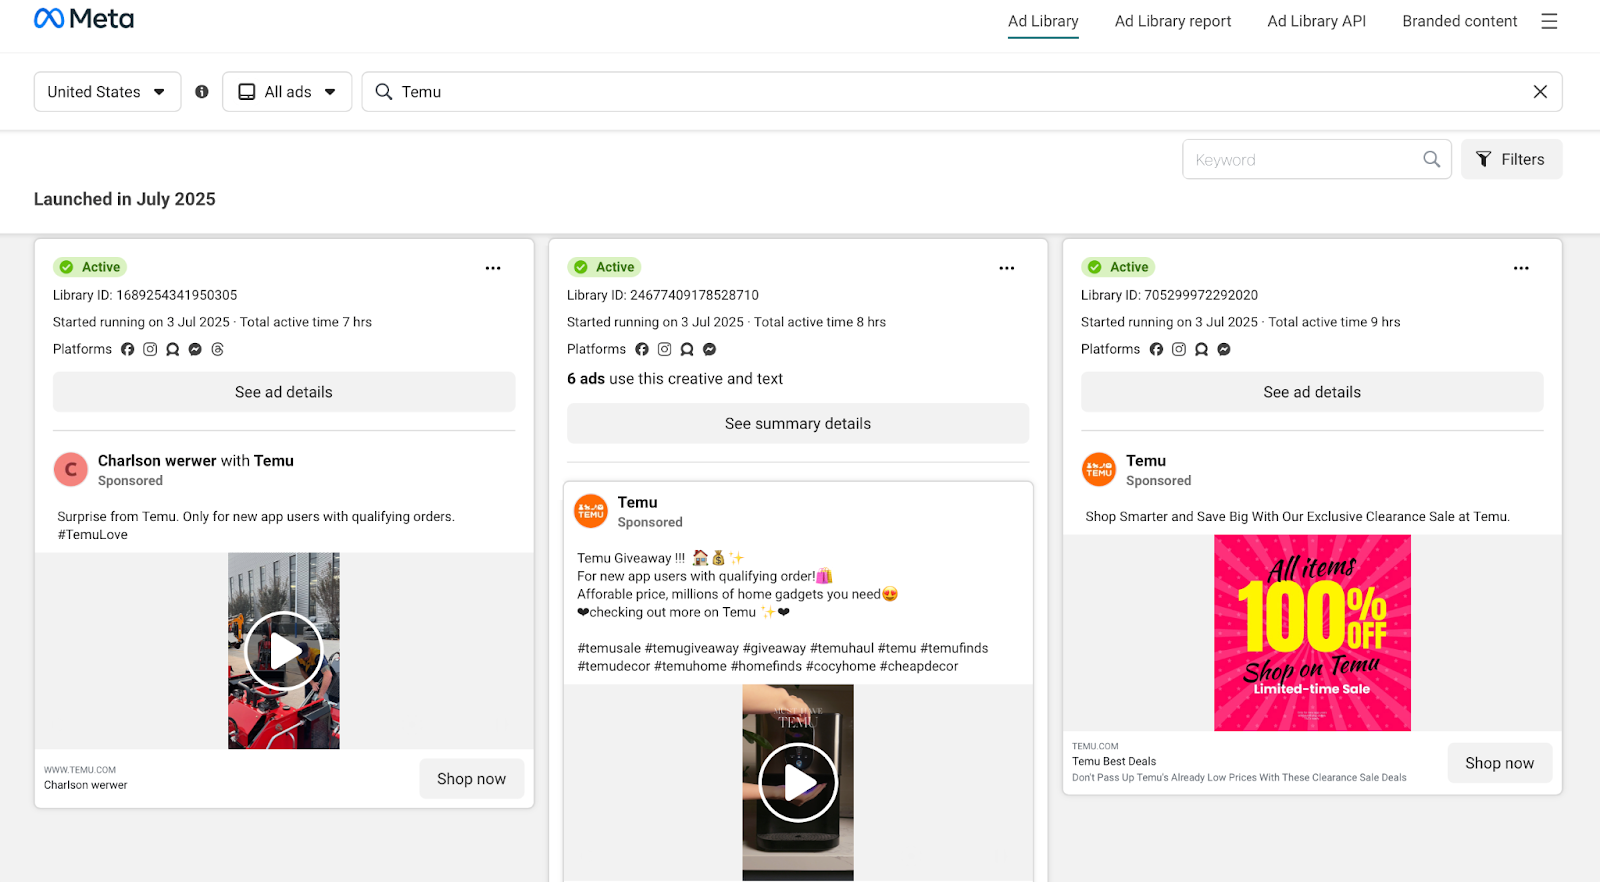
Task: Click Messenger icon on the 6 ads card
Action: [710, 349]
